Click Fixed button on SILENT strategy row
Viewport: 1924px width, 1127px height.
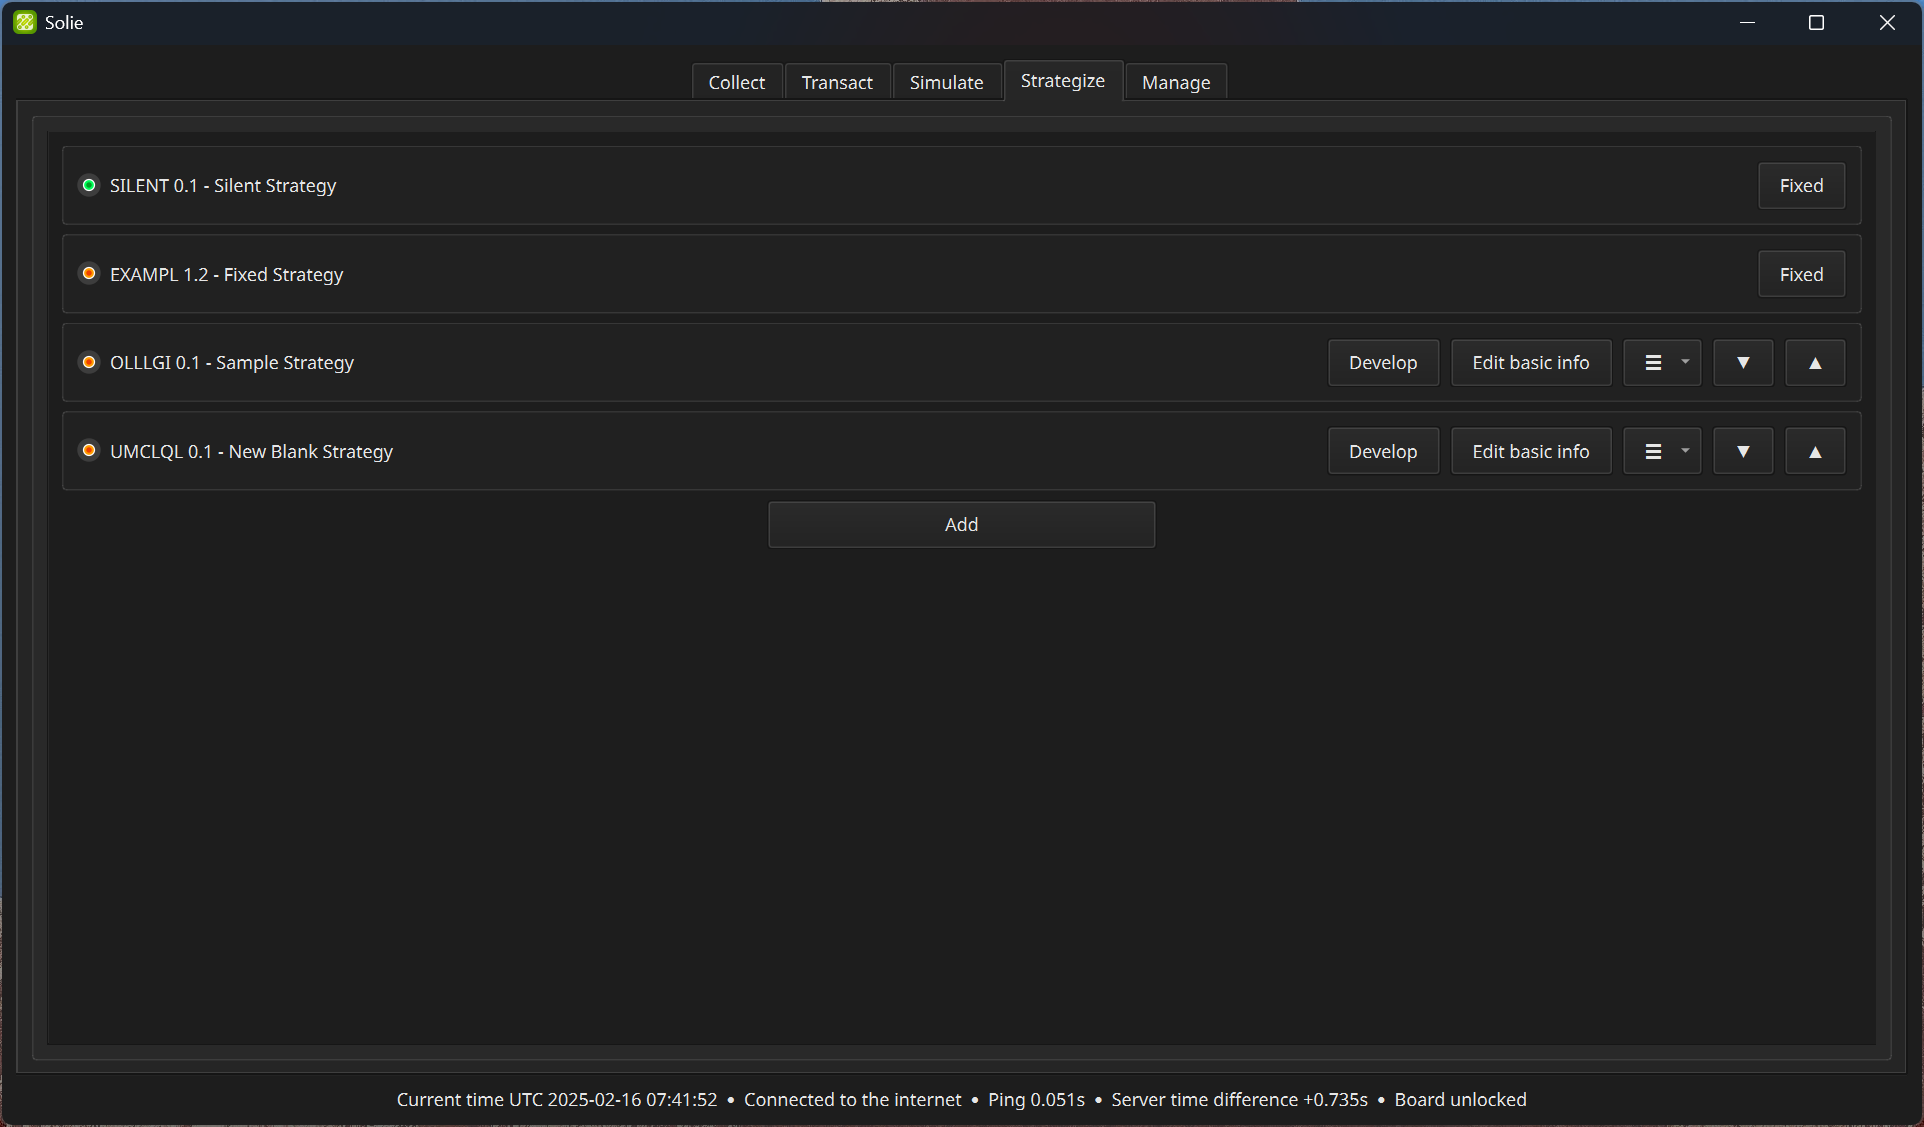[x=1801, y=186]
